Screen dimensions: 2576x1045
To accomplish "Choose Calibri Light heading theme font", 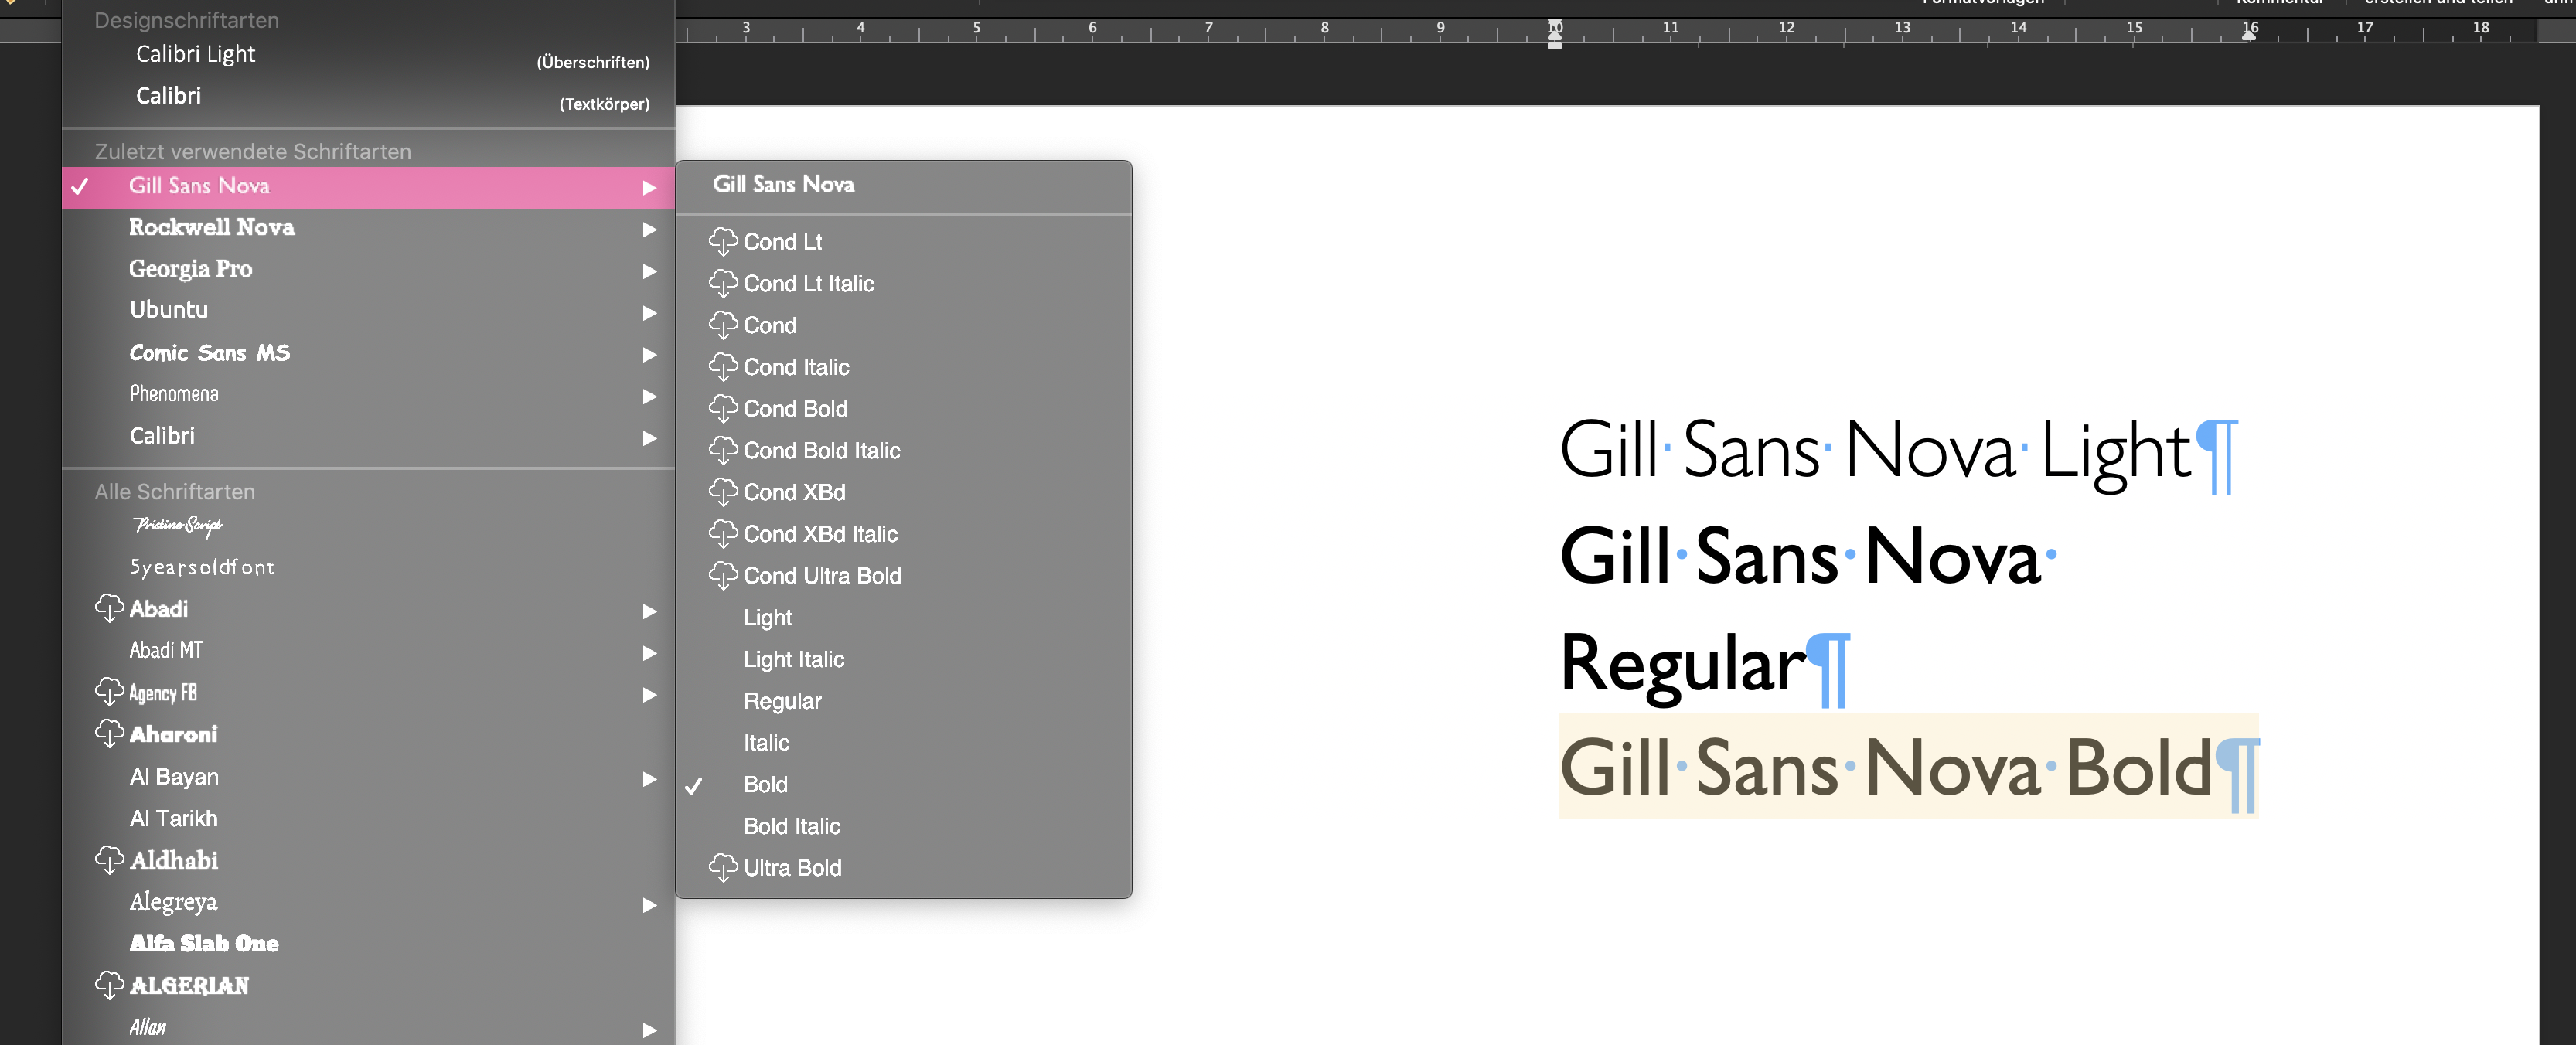I will pos(368,55).
